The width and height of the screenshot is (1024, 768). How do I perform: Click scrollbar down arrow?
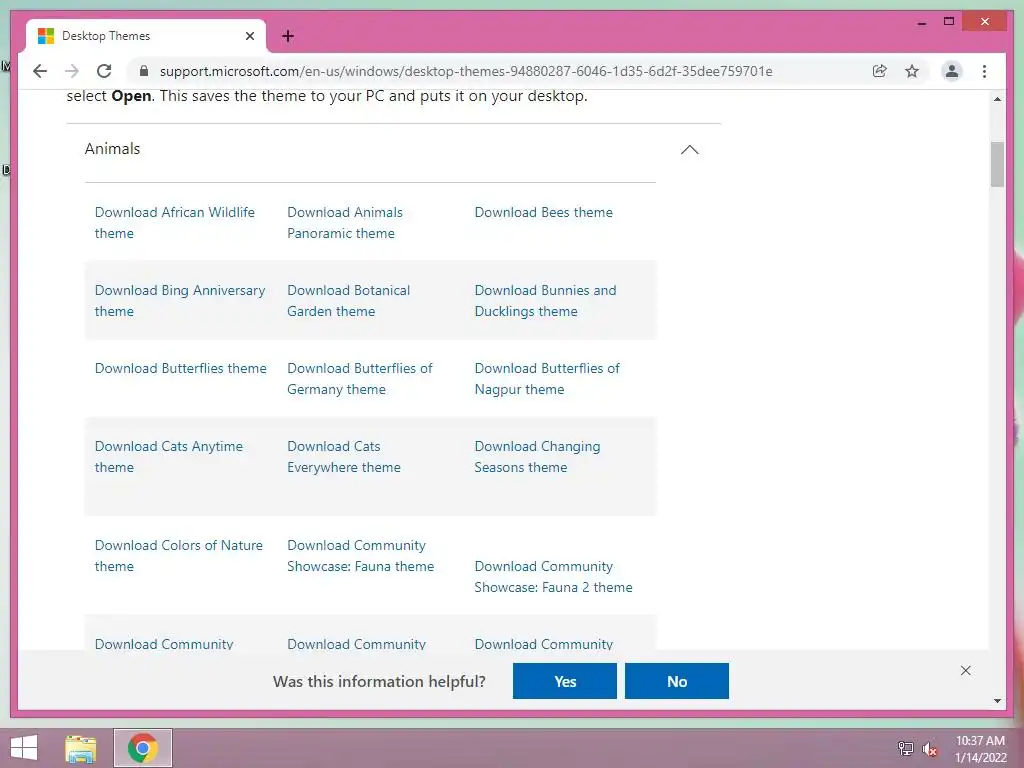click(x=997, y=701)
